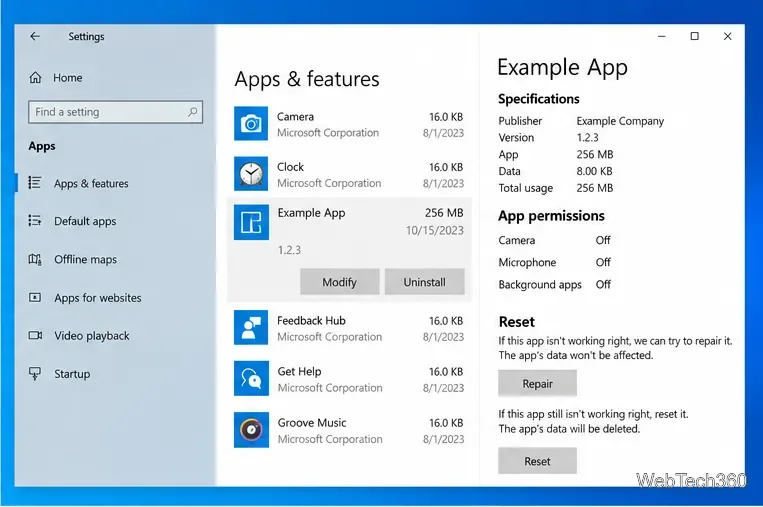763x507 pixels.
Task: Select the Camera app entry name
Action: (x=295, y=117)
